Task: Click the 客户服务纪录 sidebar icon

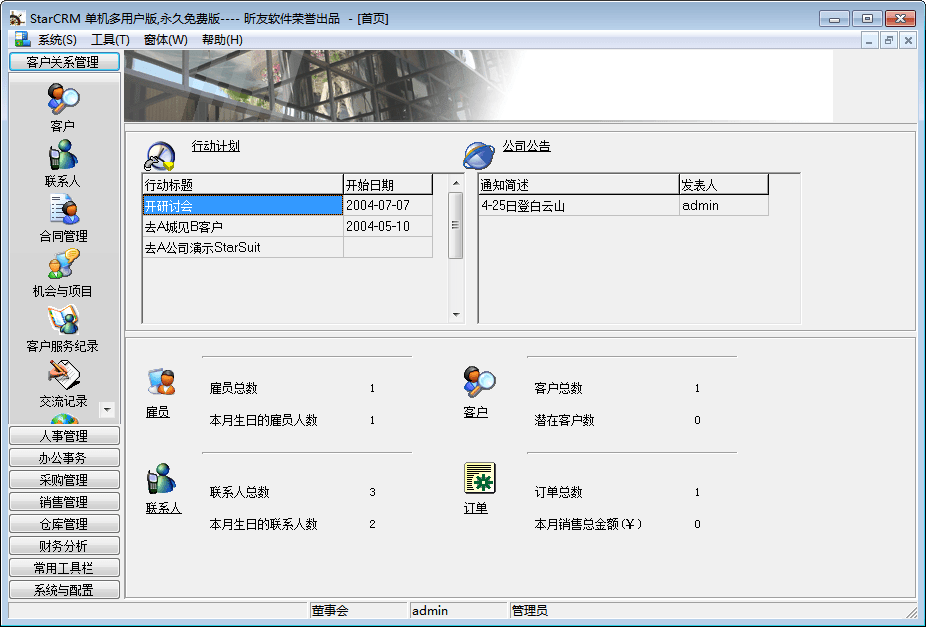Action: click(63, 320)
